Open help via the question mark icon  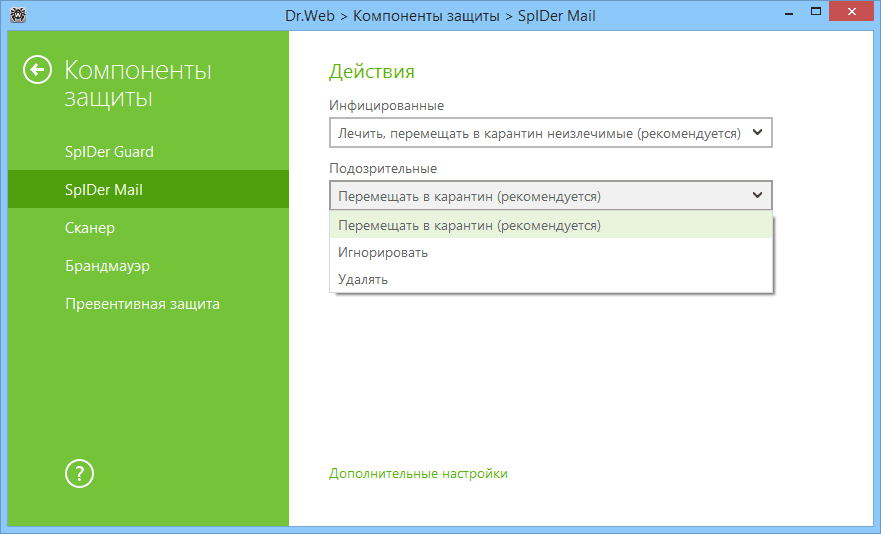coord(79,473)
